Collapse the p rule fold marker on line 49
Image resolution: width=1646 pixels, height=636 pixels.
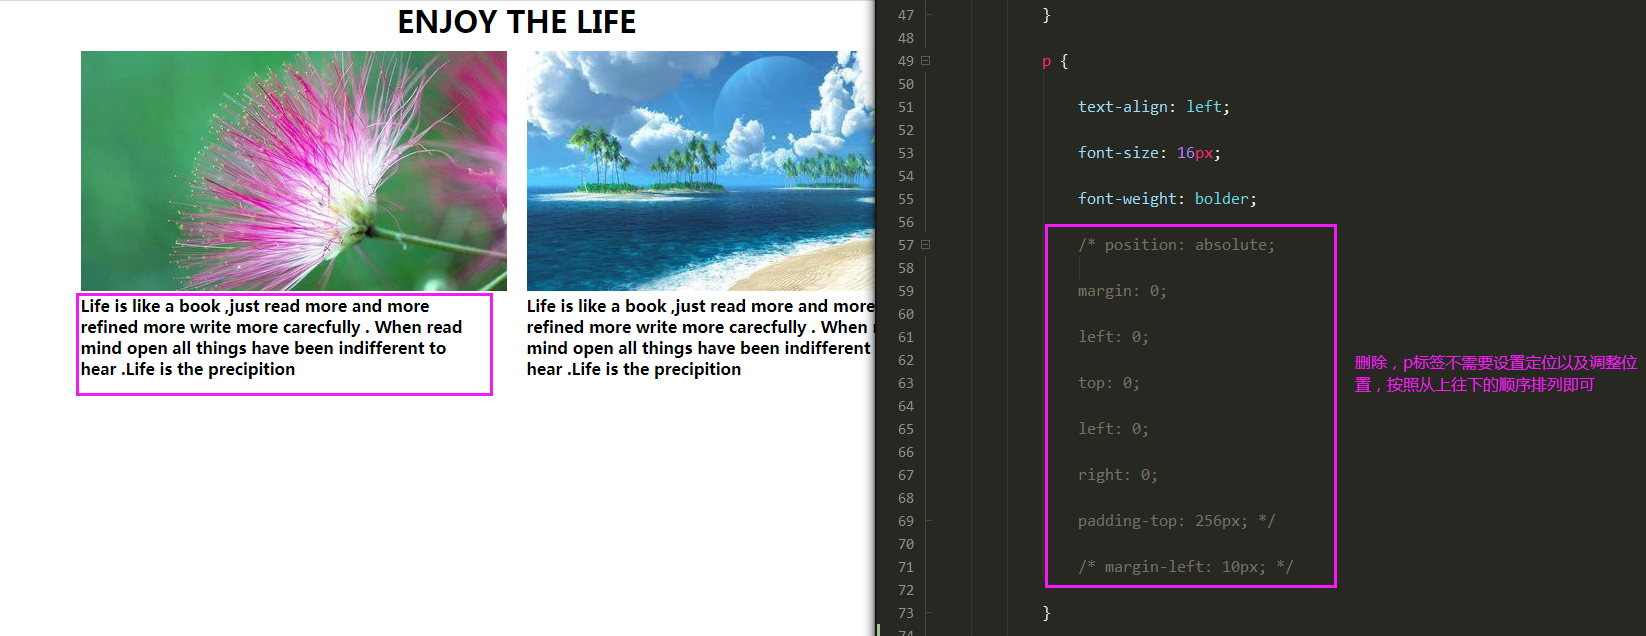coord(926,61)
